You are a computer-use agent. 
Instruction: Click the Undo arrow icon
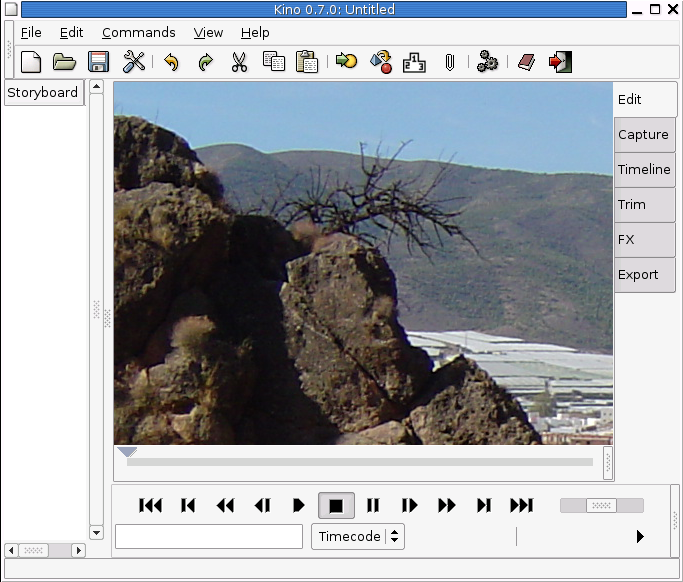coord(172,62)
